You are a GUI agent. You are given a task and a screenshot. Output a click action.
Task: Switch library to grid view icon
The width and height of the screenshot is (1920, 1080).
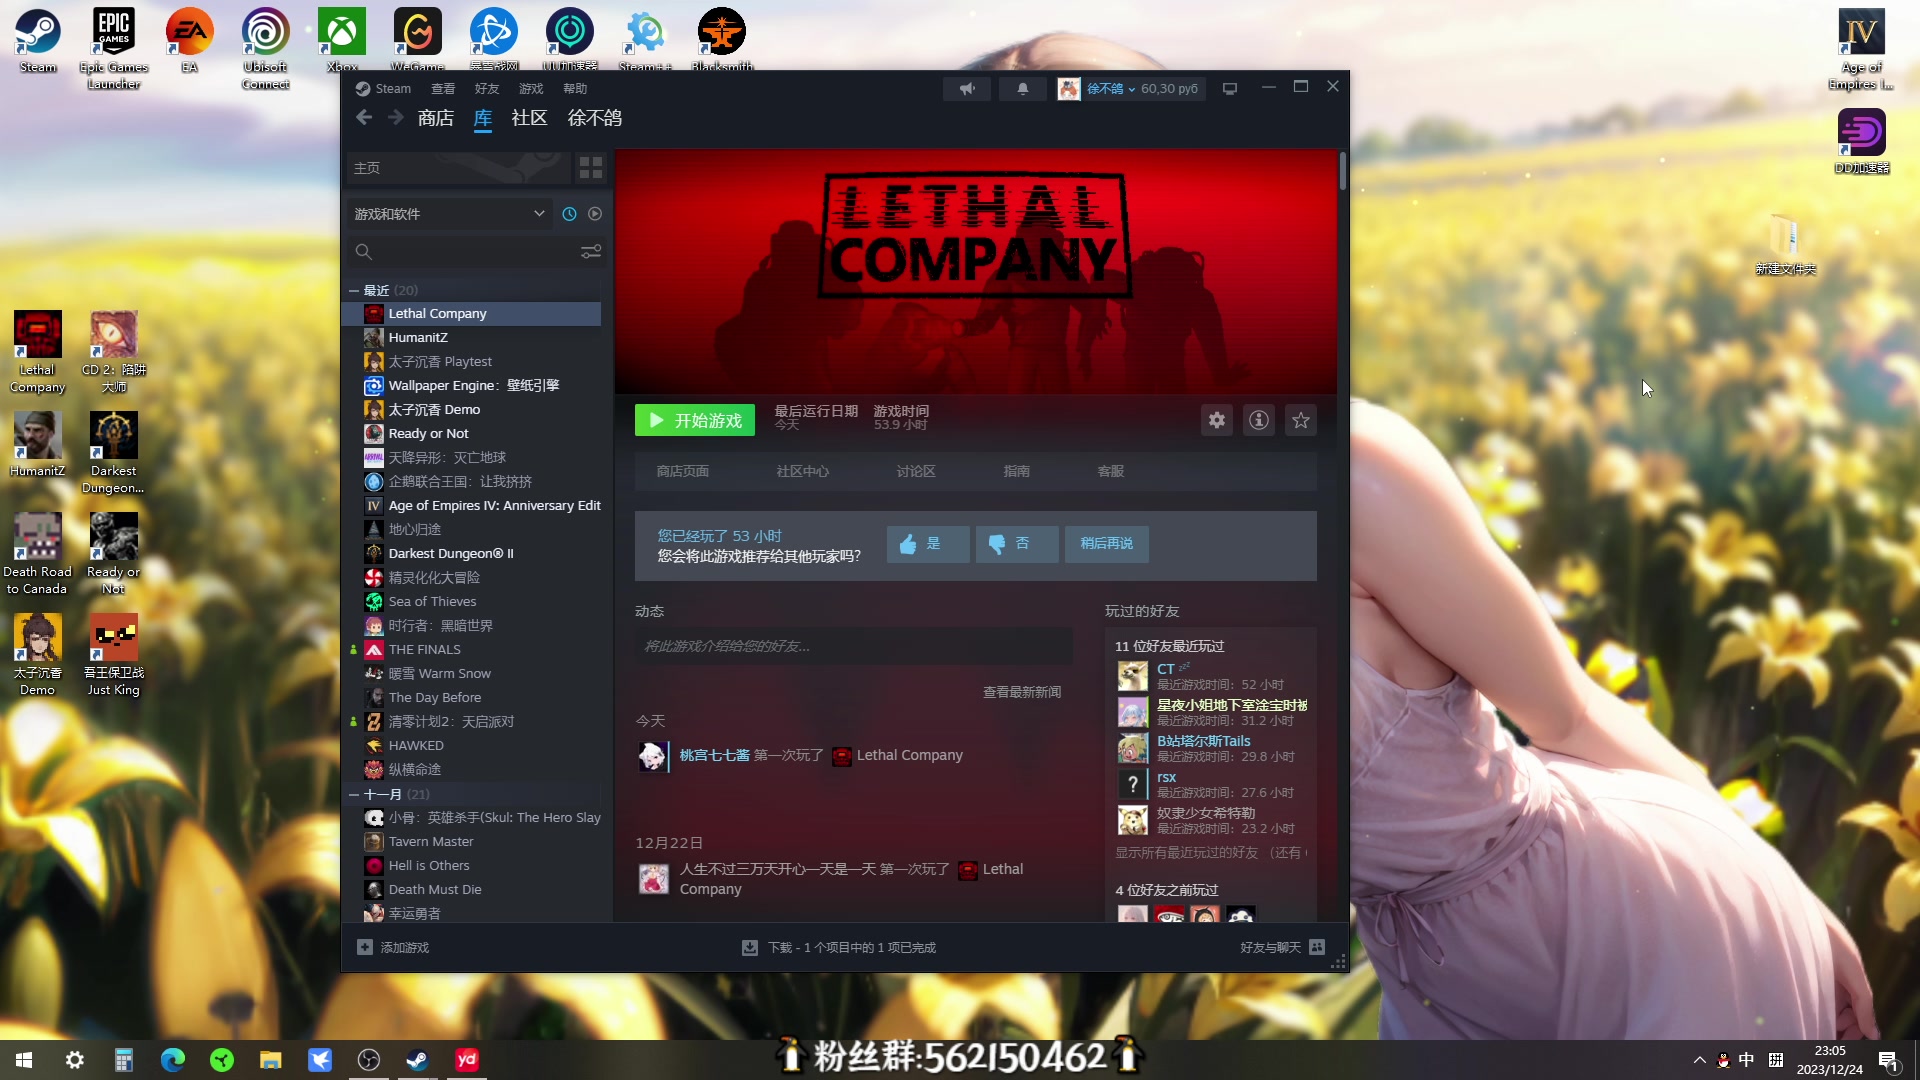(591, 168)
